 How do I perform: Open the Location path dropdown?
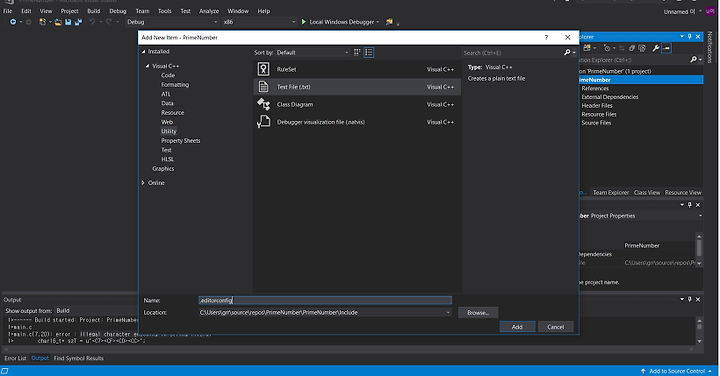(448, 313)
